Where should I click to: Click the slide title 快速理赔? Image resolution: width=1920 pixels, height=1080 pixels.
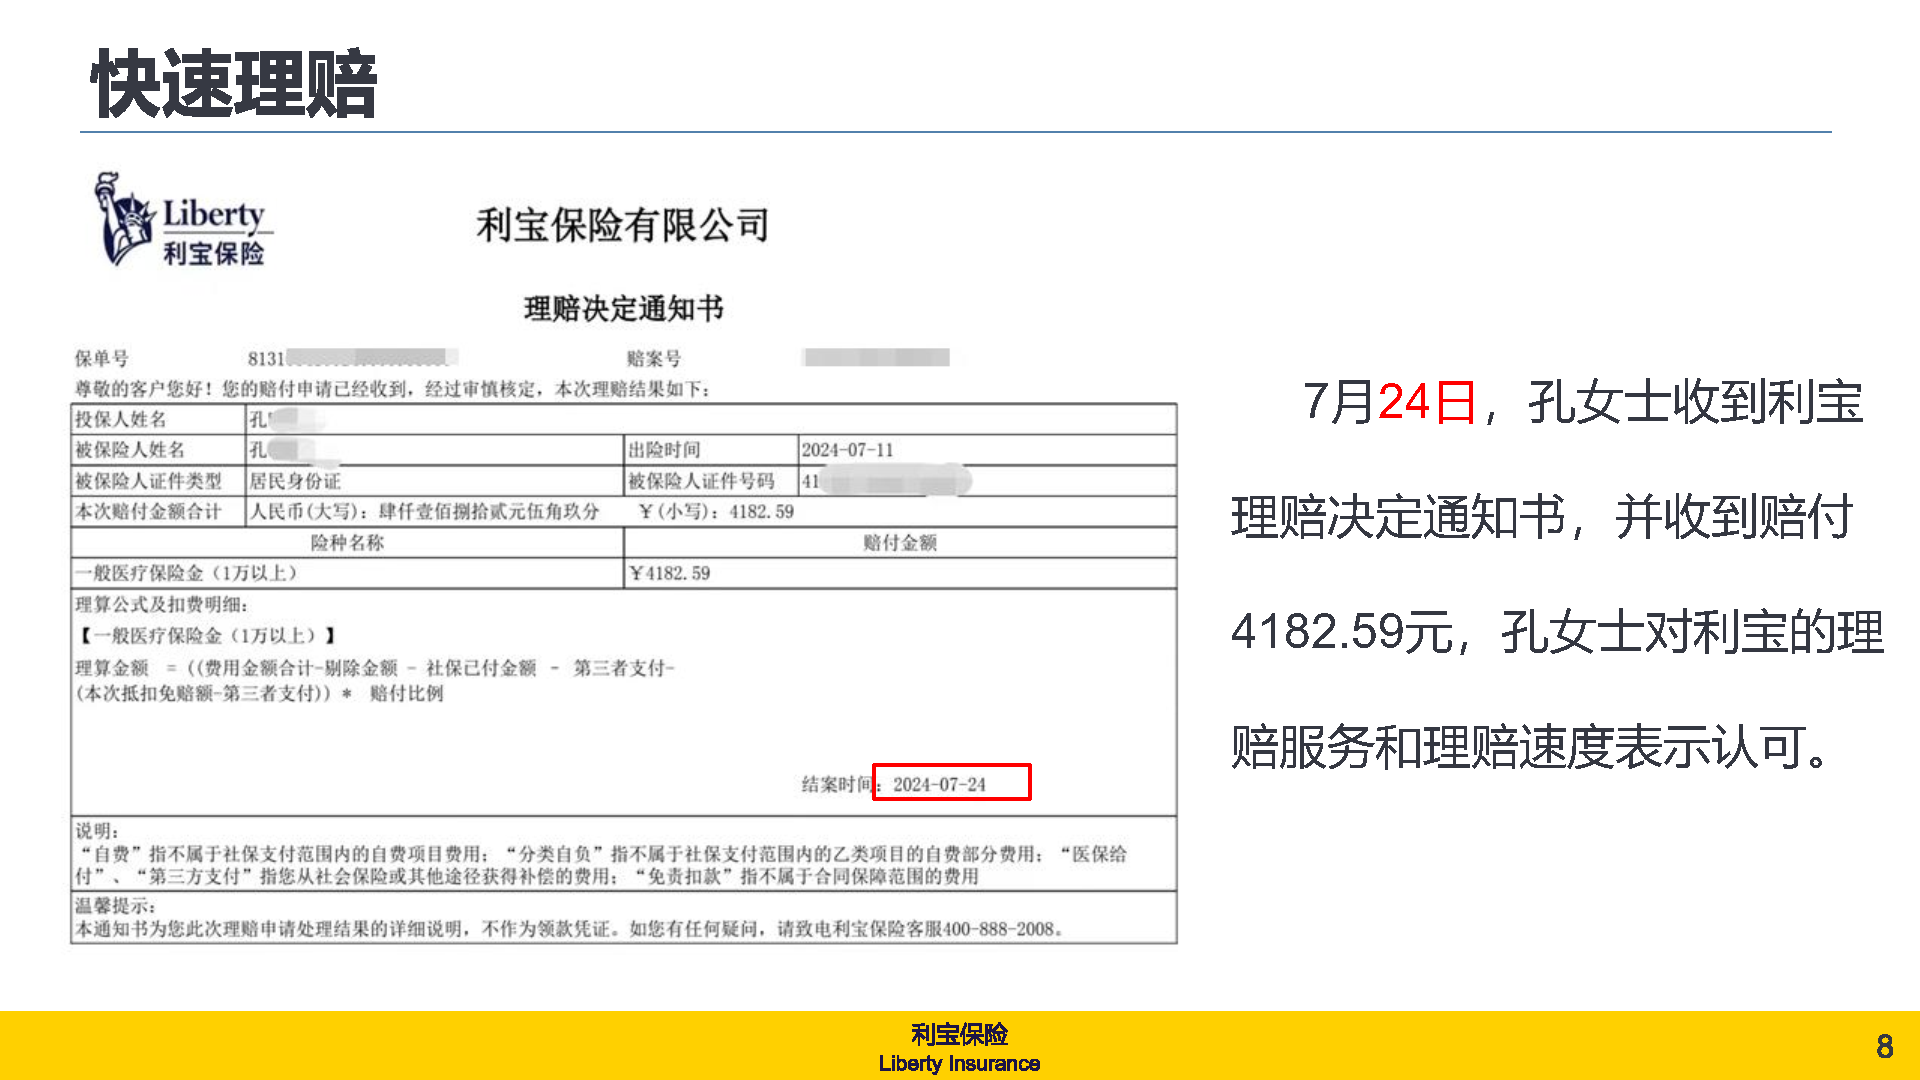pyautogui.click(x=234, y=84)
